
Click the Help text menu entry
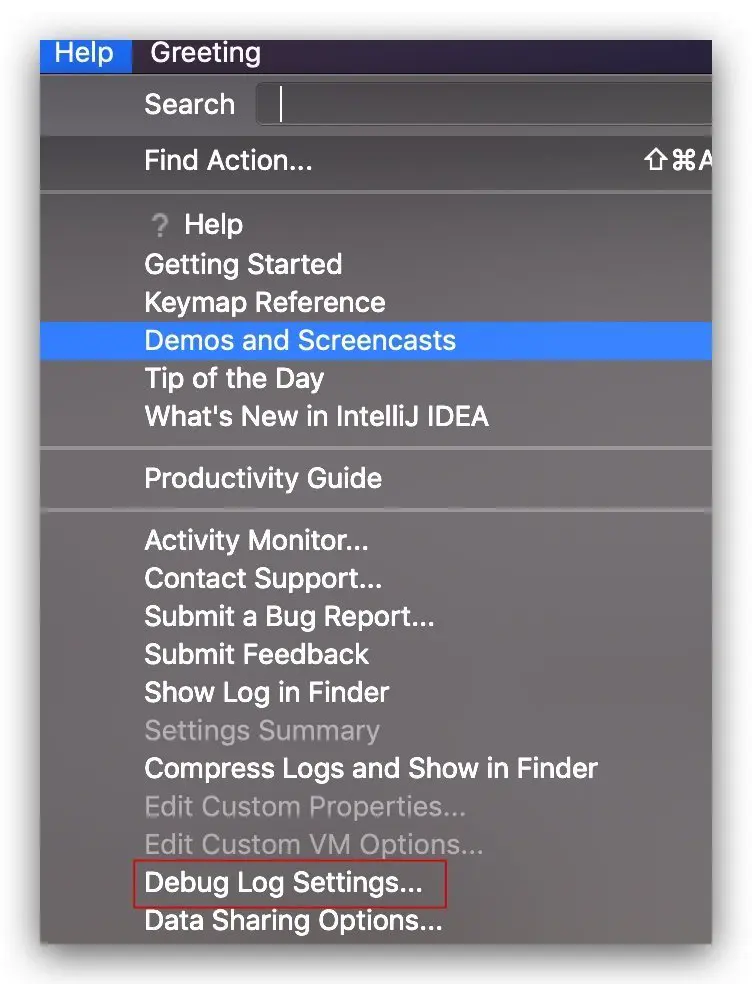coord(214,225)
